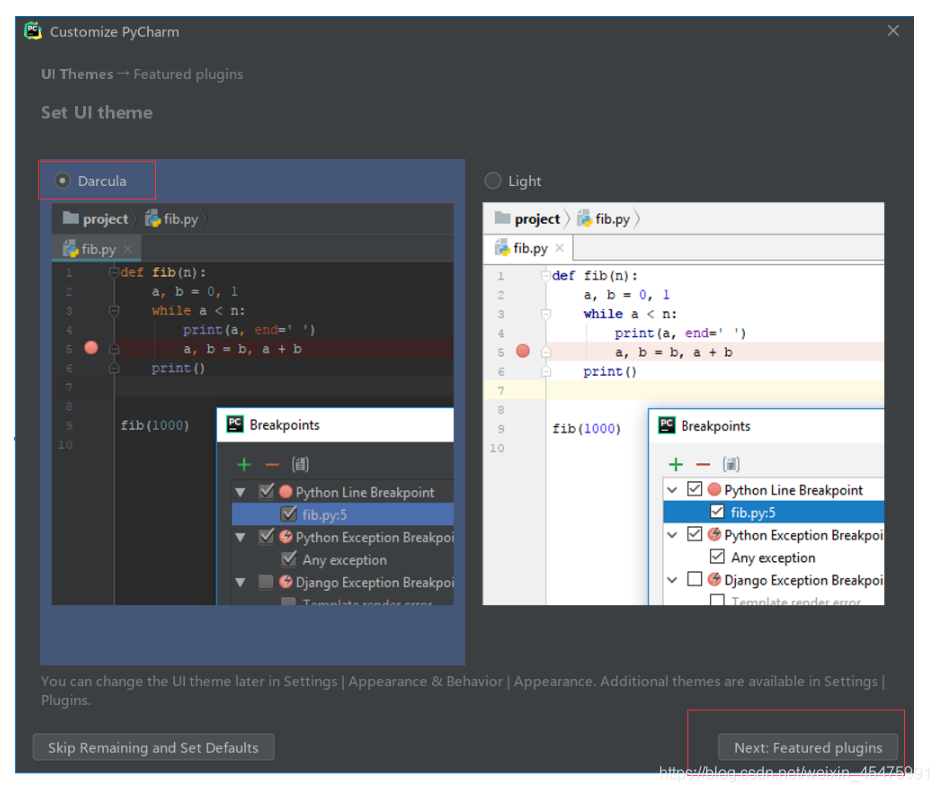The width and height of the screenshot is (939, 792).
Task: Close the fib.py tab in Darcula preview
Action: [x=128, y=248]
